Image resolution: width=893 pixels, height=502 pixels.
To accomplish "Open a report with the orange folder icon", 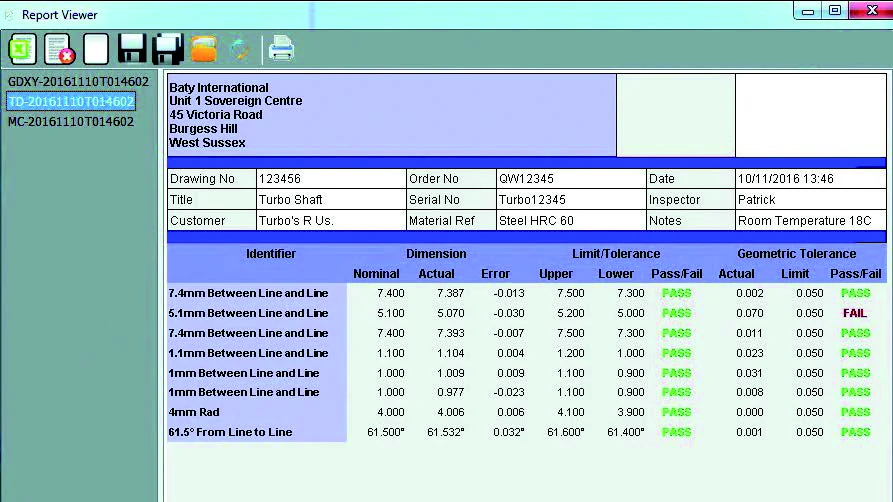I will coord(204,49).
